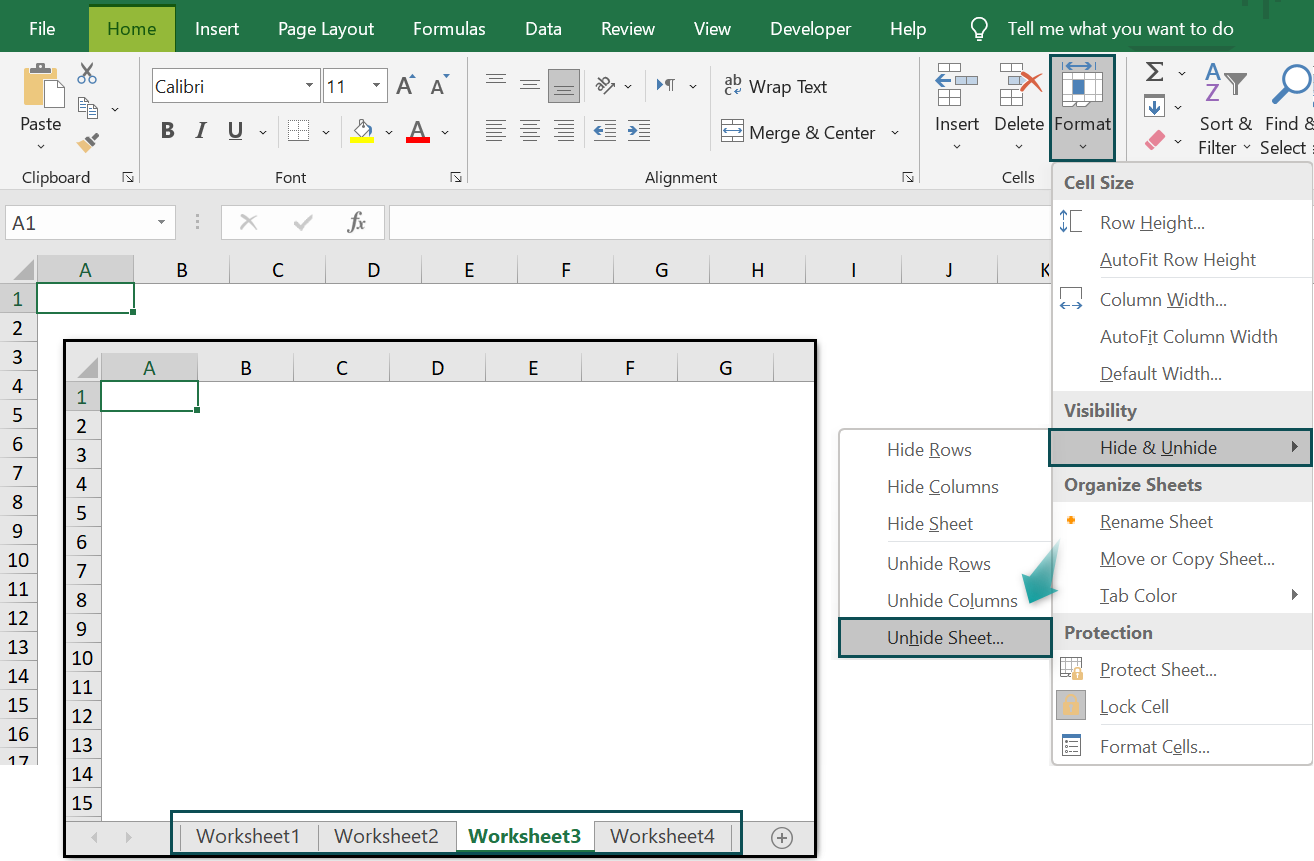Choose Unhide Sheet from the menu

tap(944, 637)
